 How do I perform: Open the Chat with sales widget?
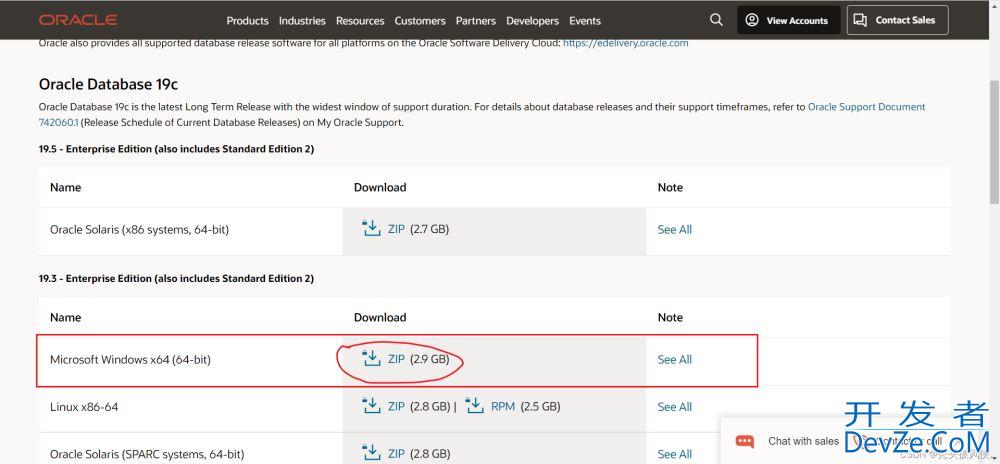(804, 441)
